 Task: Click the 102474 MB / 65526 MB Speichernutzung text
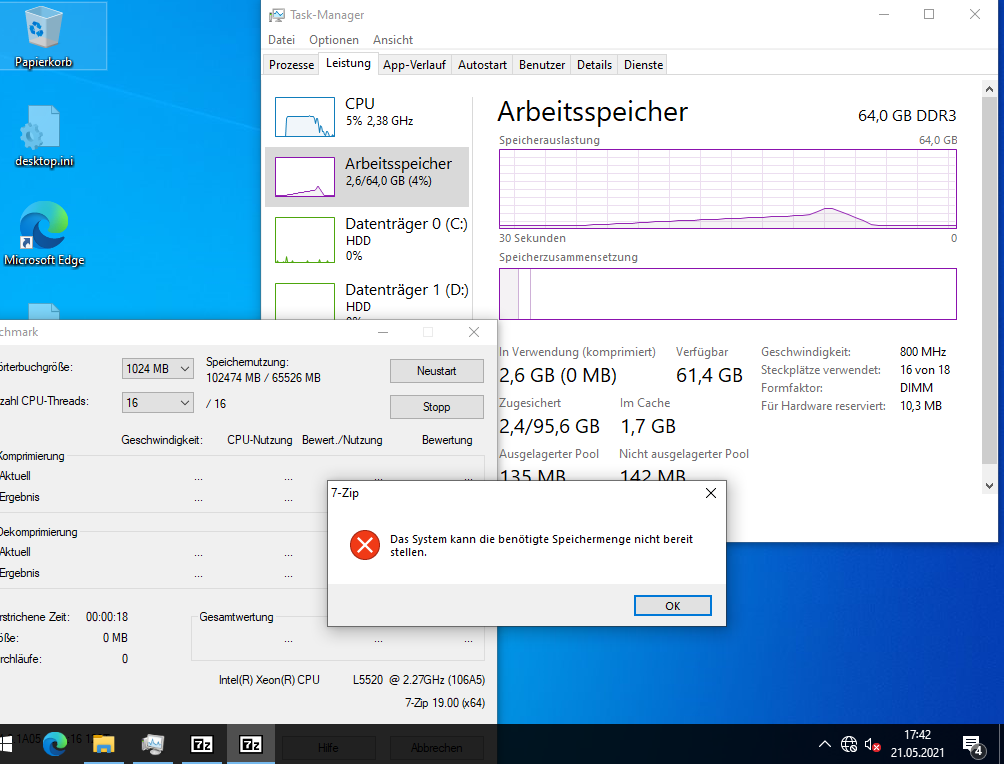click(x=263, y=378)
